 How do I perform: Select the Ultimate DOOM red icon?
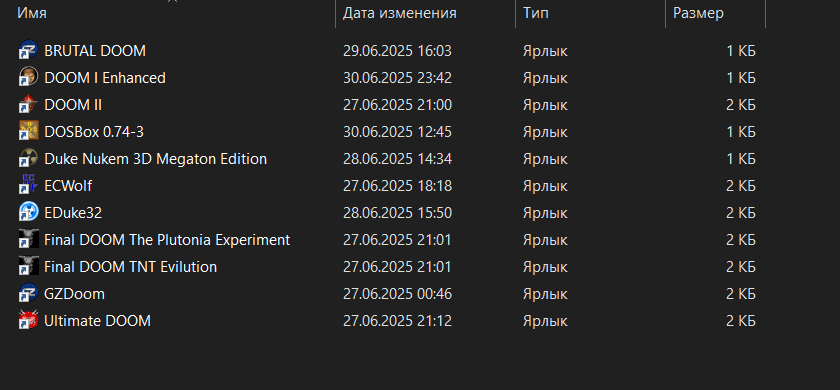coord(28,321)
